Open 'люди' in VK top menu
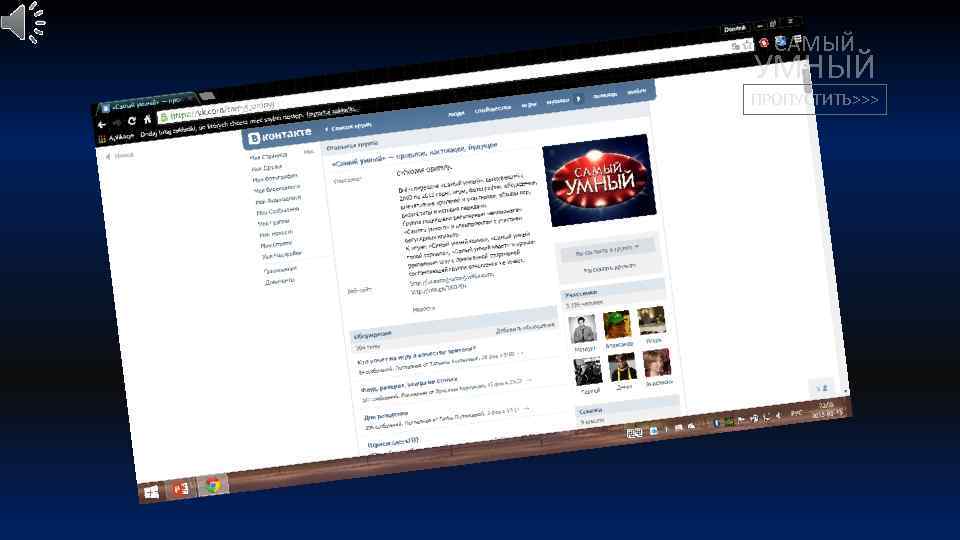Screen dimensions: 960x540 pos(456,114)
